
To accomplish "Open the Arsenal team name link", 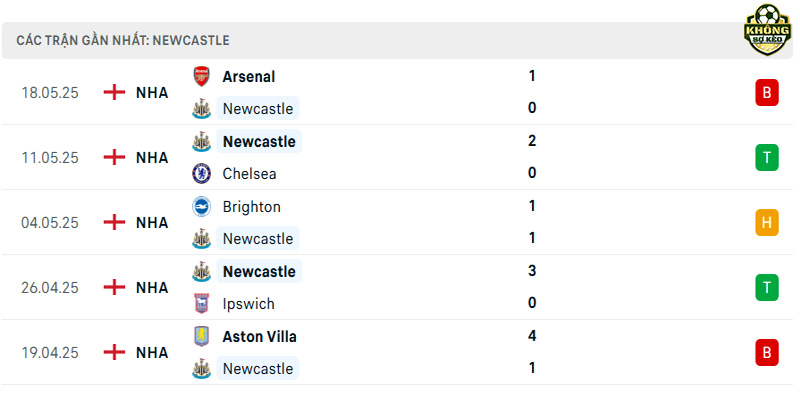I will (248, 77).
